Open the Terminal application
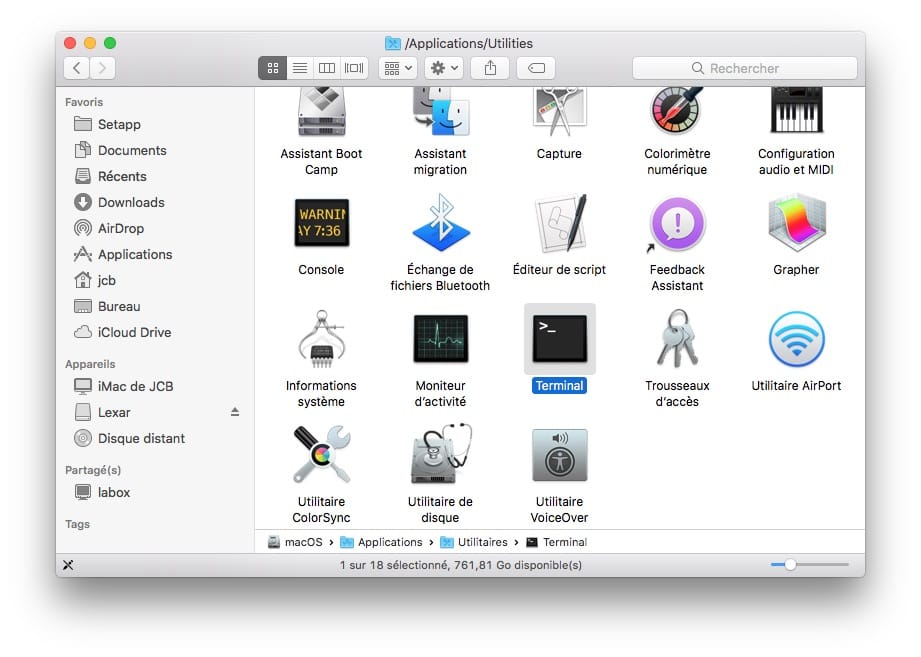Image resolution: width=921 pixels, height=657 pixels. pyautogui.click(x=558, y=339)
